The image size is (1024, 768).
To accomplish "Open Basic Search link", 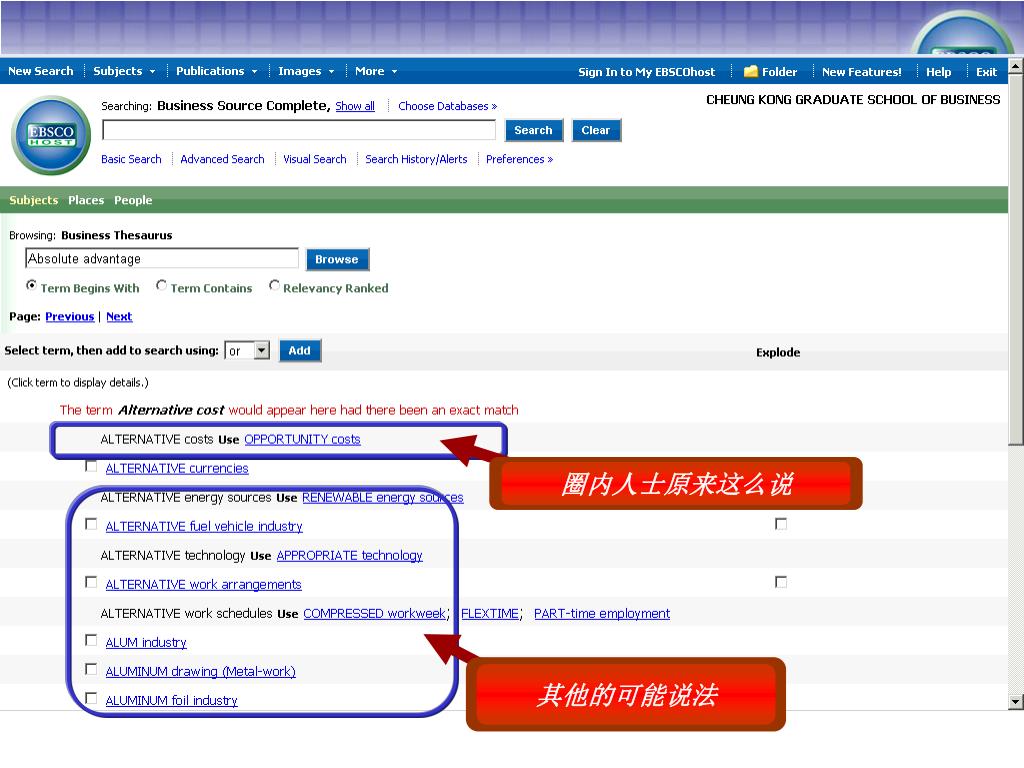I will tap(131, 159).
